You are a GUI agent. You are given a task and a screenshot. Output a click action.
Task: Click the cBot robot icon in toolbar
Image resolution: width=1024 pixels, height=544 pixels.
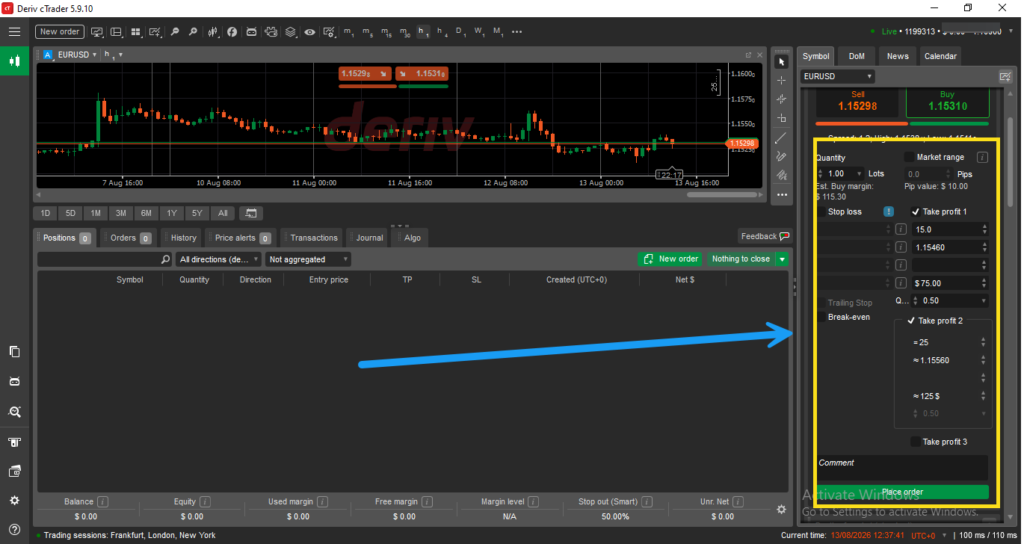point(251,31)
